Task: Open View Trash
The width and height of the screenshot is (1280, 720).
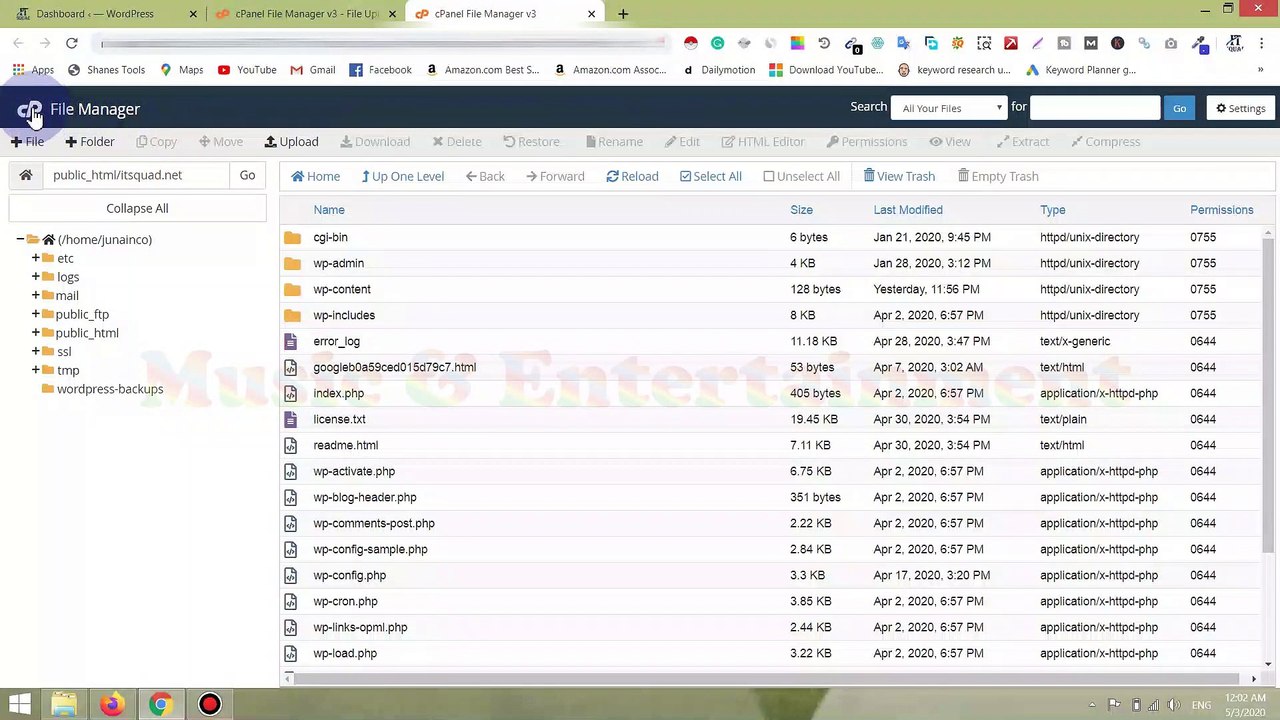Action: 899,176
